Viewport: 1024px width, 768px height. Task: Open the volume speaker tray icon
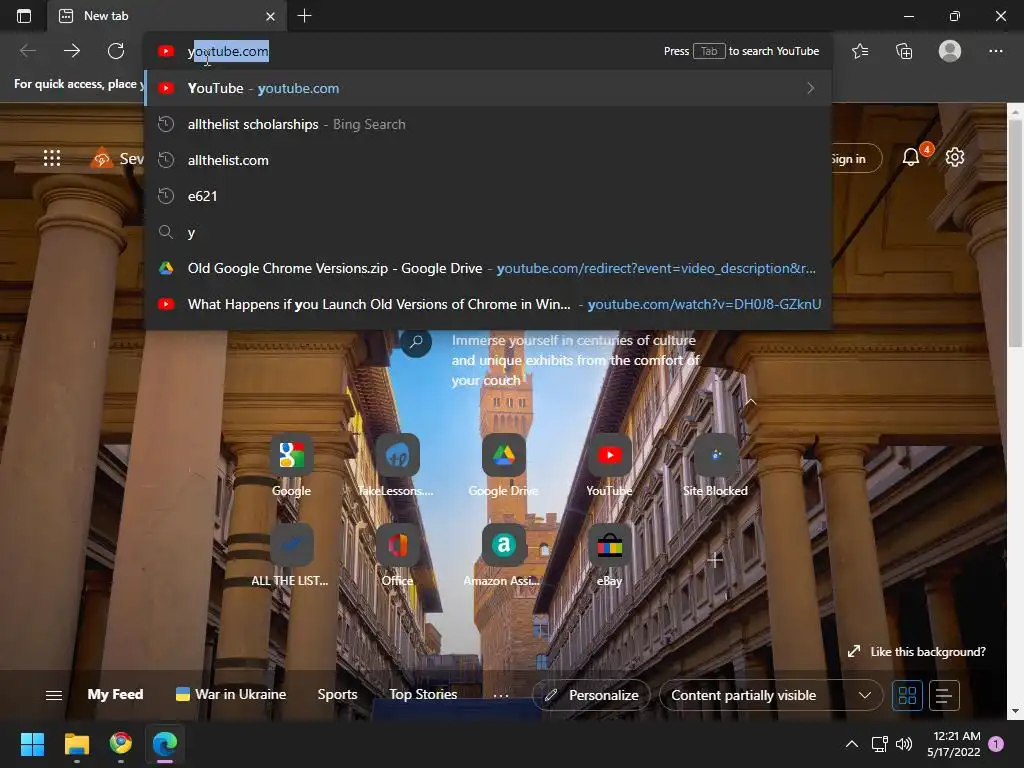click(904, 744)
